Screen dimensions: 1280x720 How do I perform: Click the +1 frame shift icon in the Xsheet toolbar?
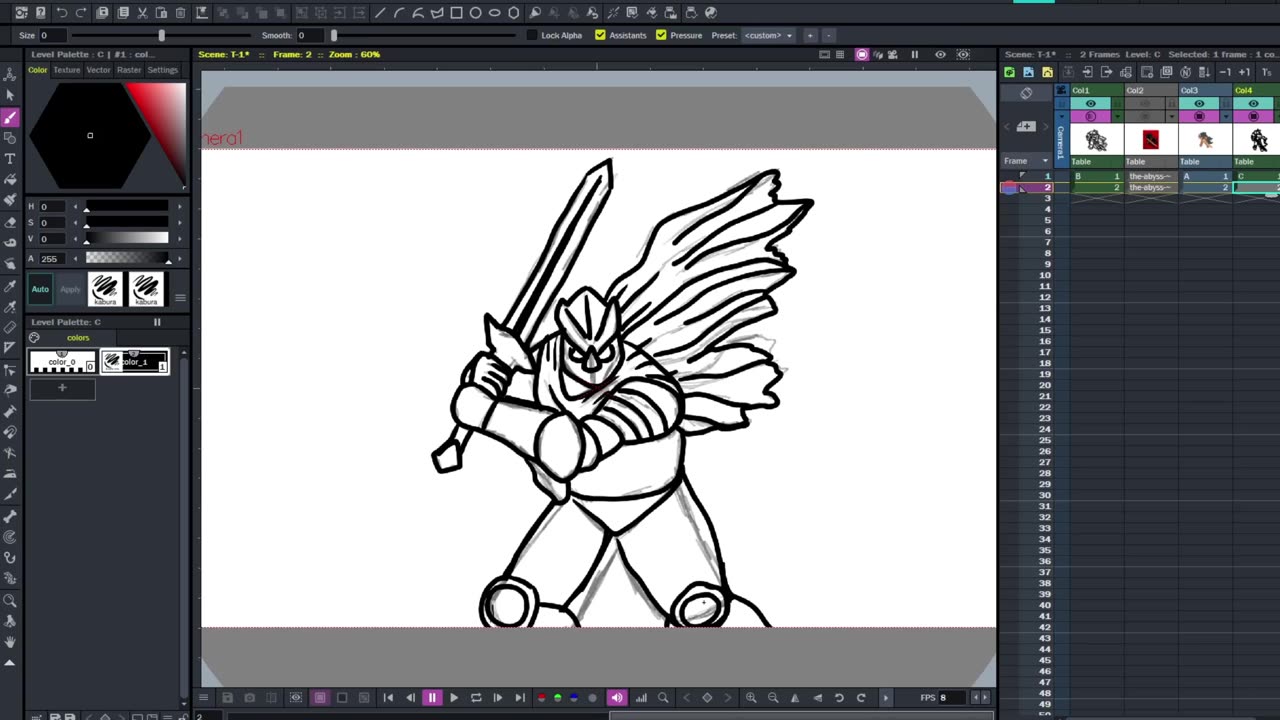click(x=1244, y=72)
